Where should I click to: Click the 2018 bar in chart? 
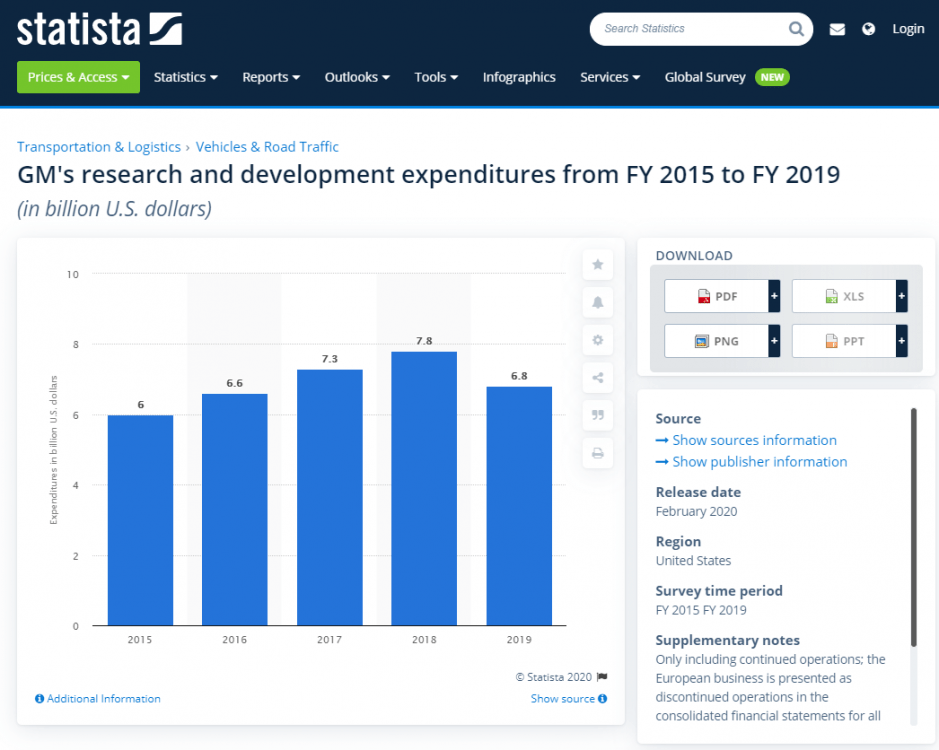pyautogui.click(x=424, y=488)
